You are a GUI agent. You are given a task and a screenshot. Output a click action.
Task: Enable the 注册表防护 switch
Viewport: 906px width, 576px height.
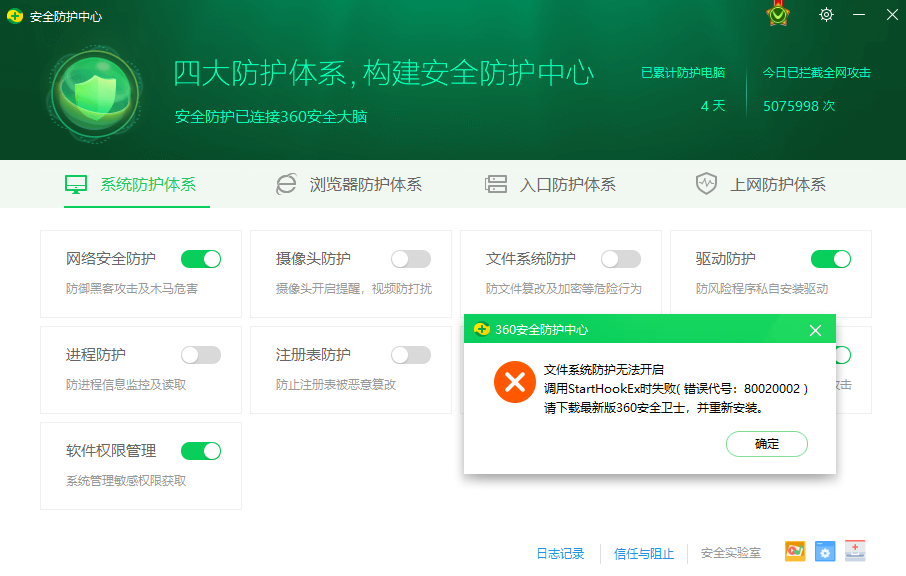tap(411, 355)
